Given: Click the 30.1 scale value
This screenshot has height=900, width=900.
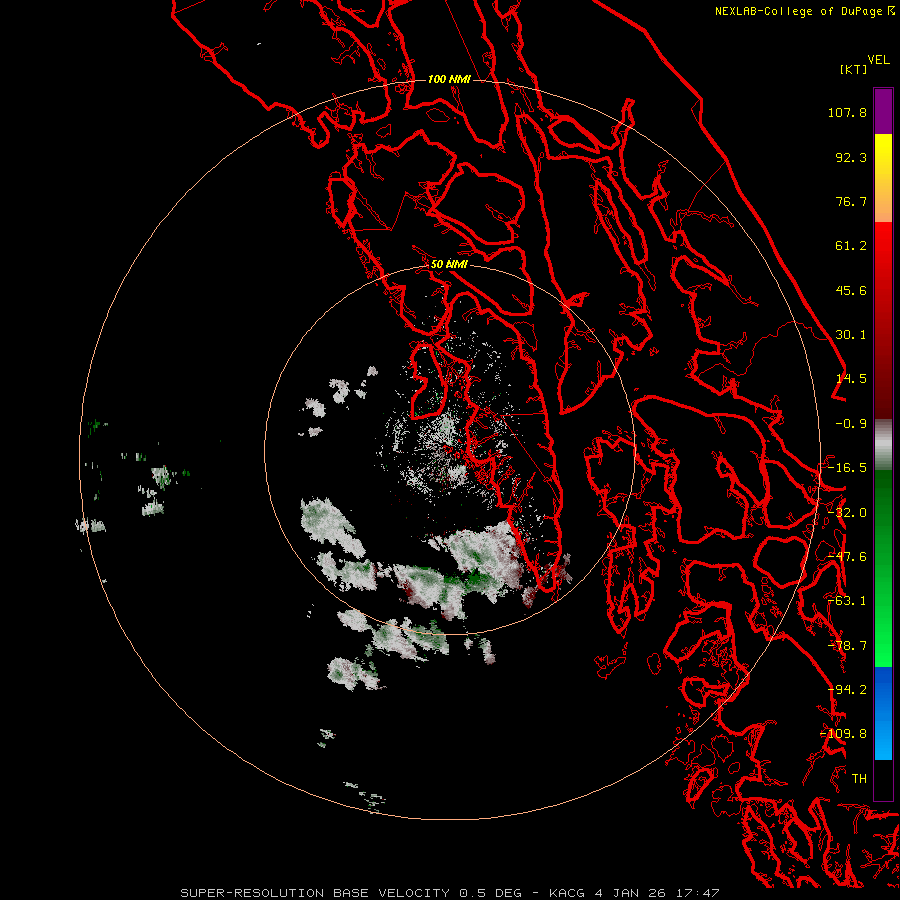Looking at the screenshot, I should coord(851,335).
